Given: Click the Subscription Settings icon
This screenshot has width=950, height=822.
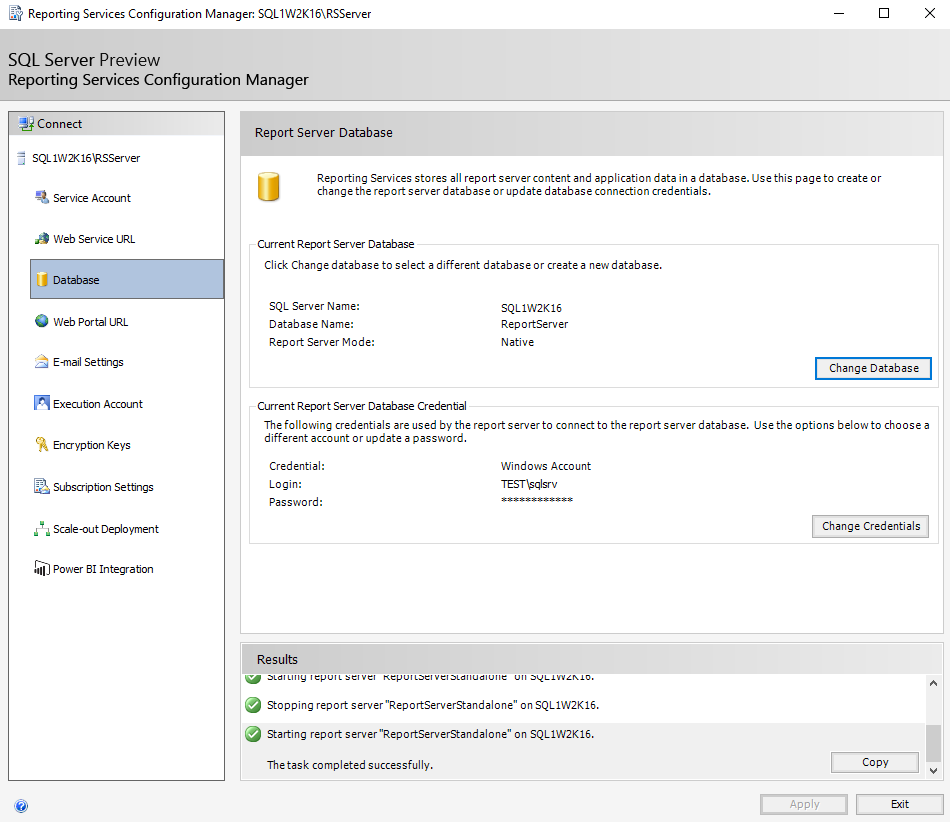Looking at the screenshot, I should tap(42, 486).
